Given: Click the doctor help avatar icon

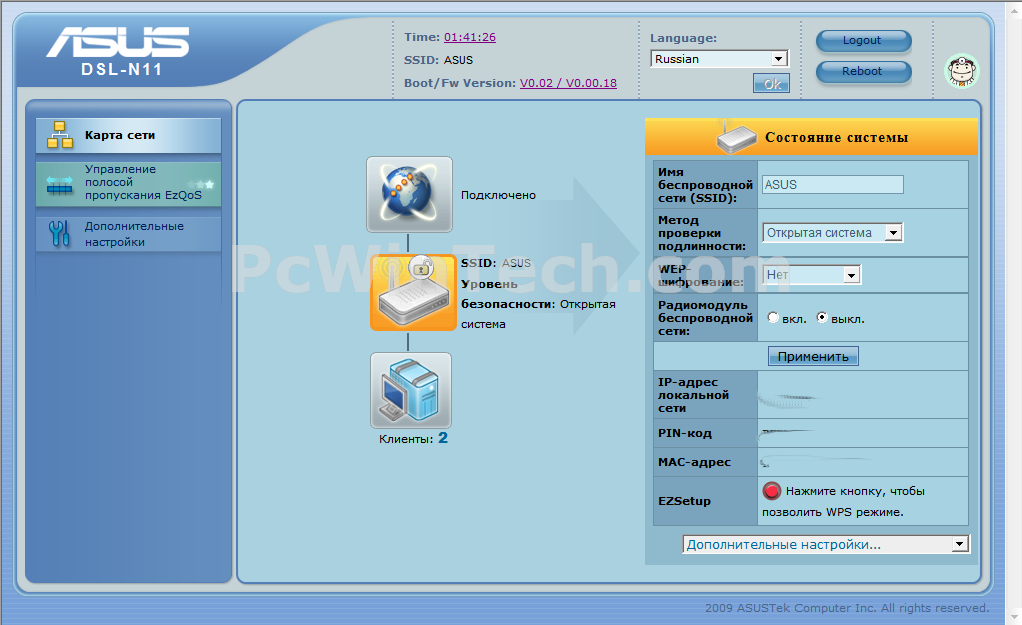Looking at the screenshot, I should pos(962,71).
